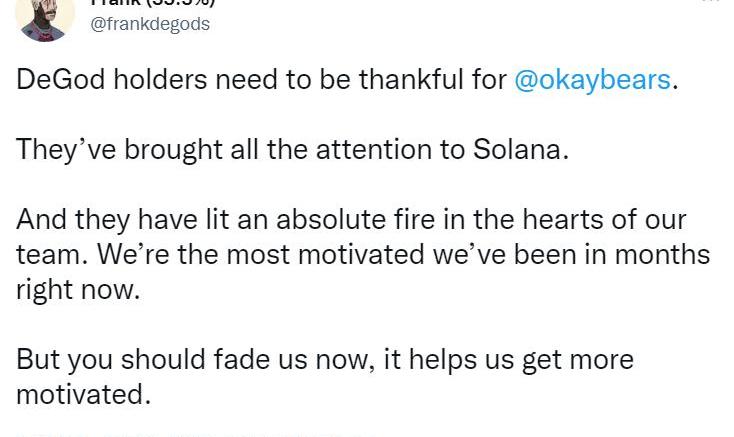Image resolution: width=734 pixels, height=437 pixels.
Task: Click the phrase "right now." in the tweet
Action: click(x=77, y=289)
